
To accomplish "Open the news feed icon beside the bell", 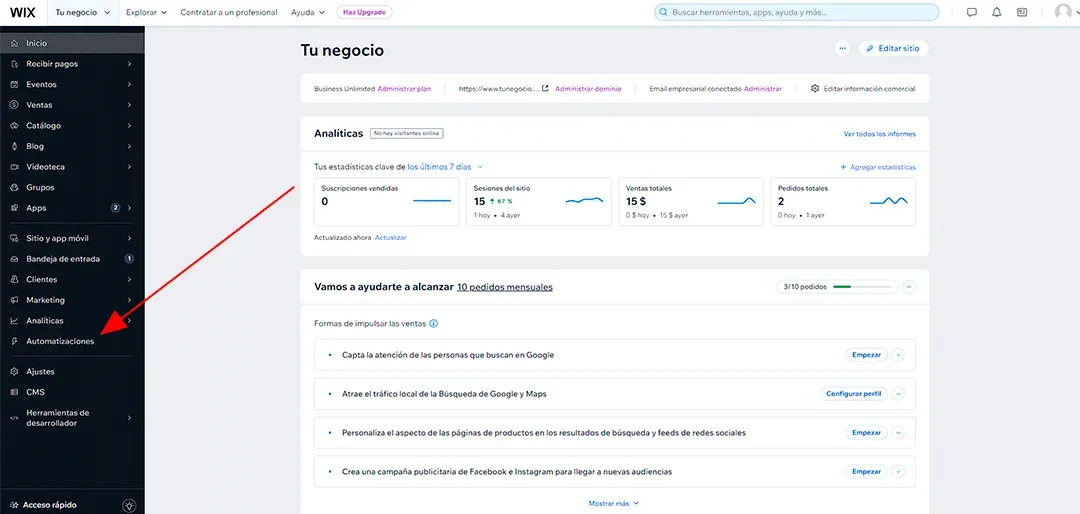I will (1021, 12).
